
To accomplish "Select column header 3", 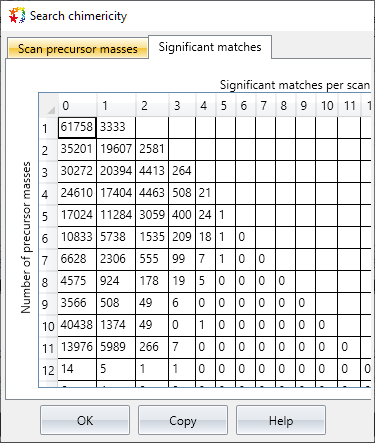I will (182, 105).
